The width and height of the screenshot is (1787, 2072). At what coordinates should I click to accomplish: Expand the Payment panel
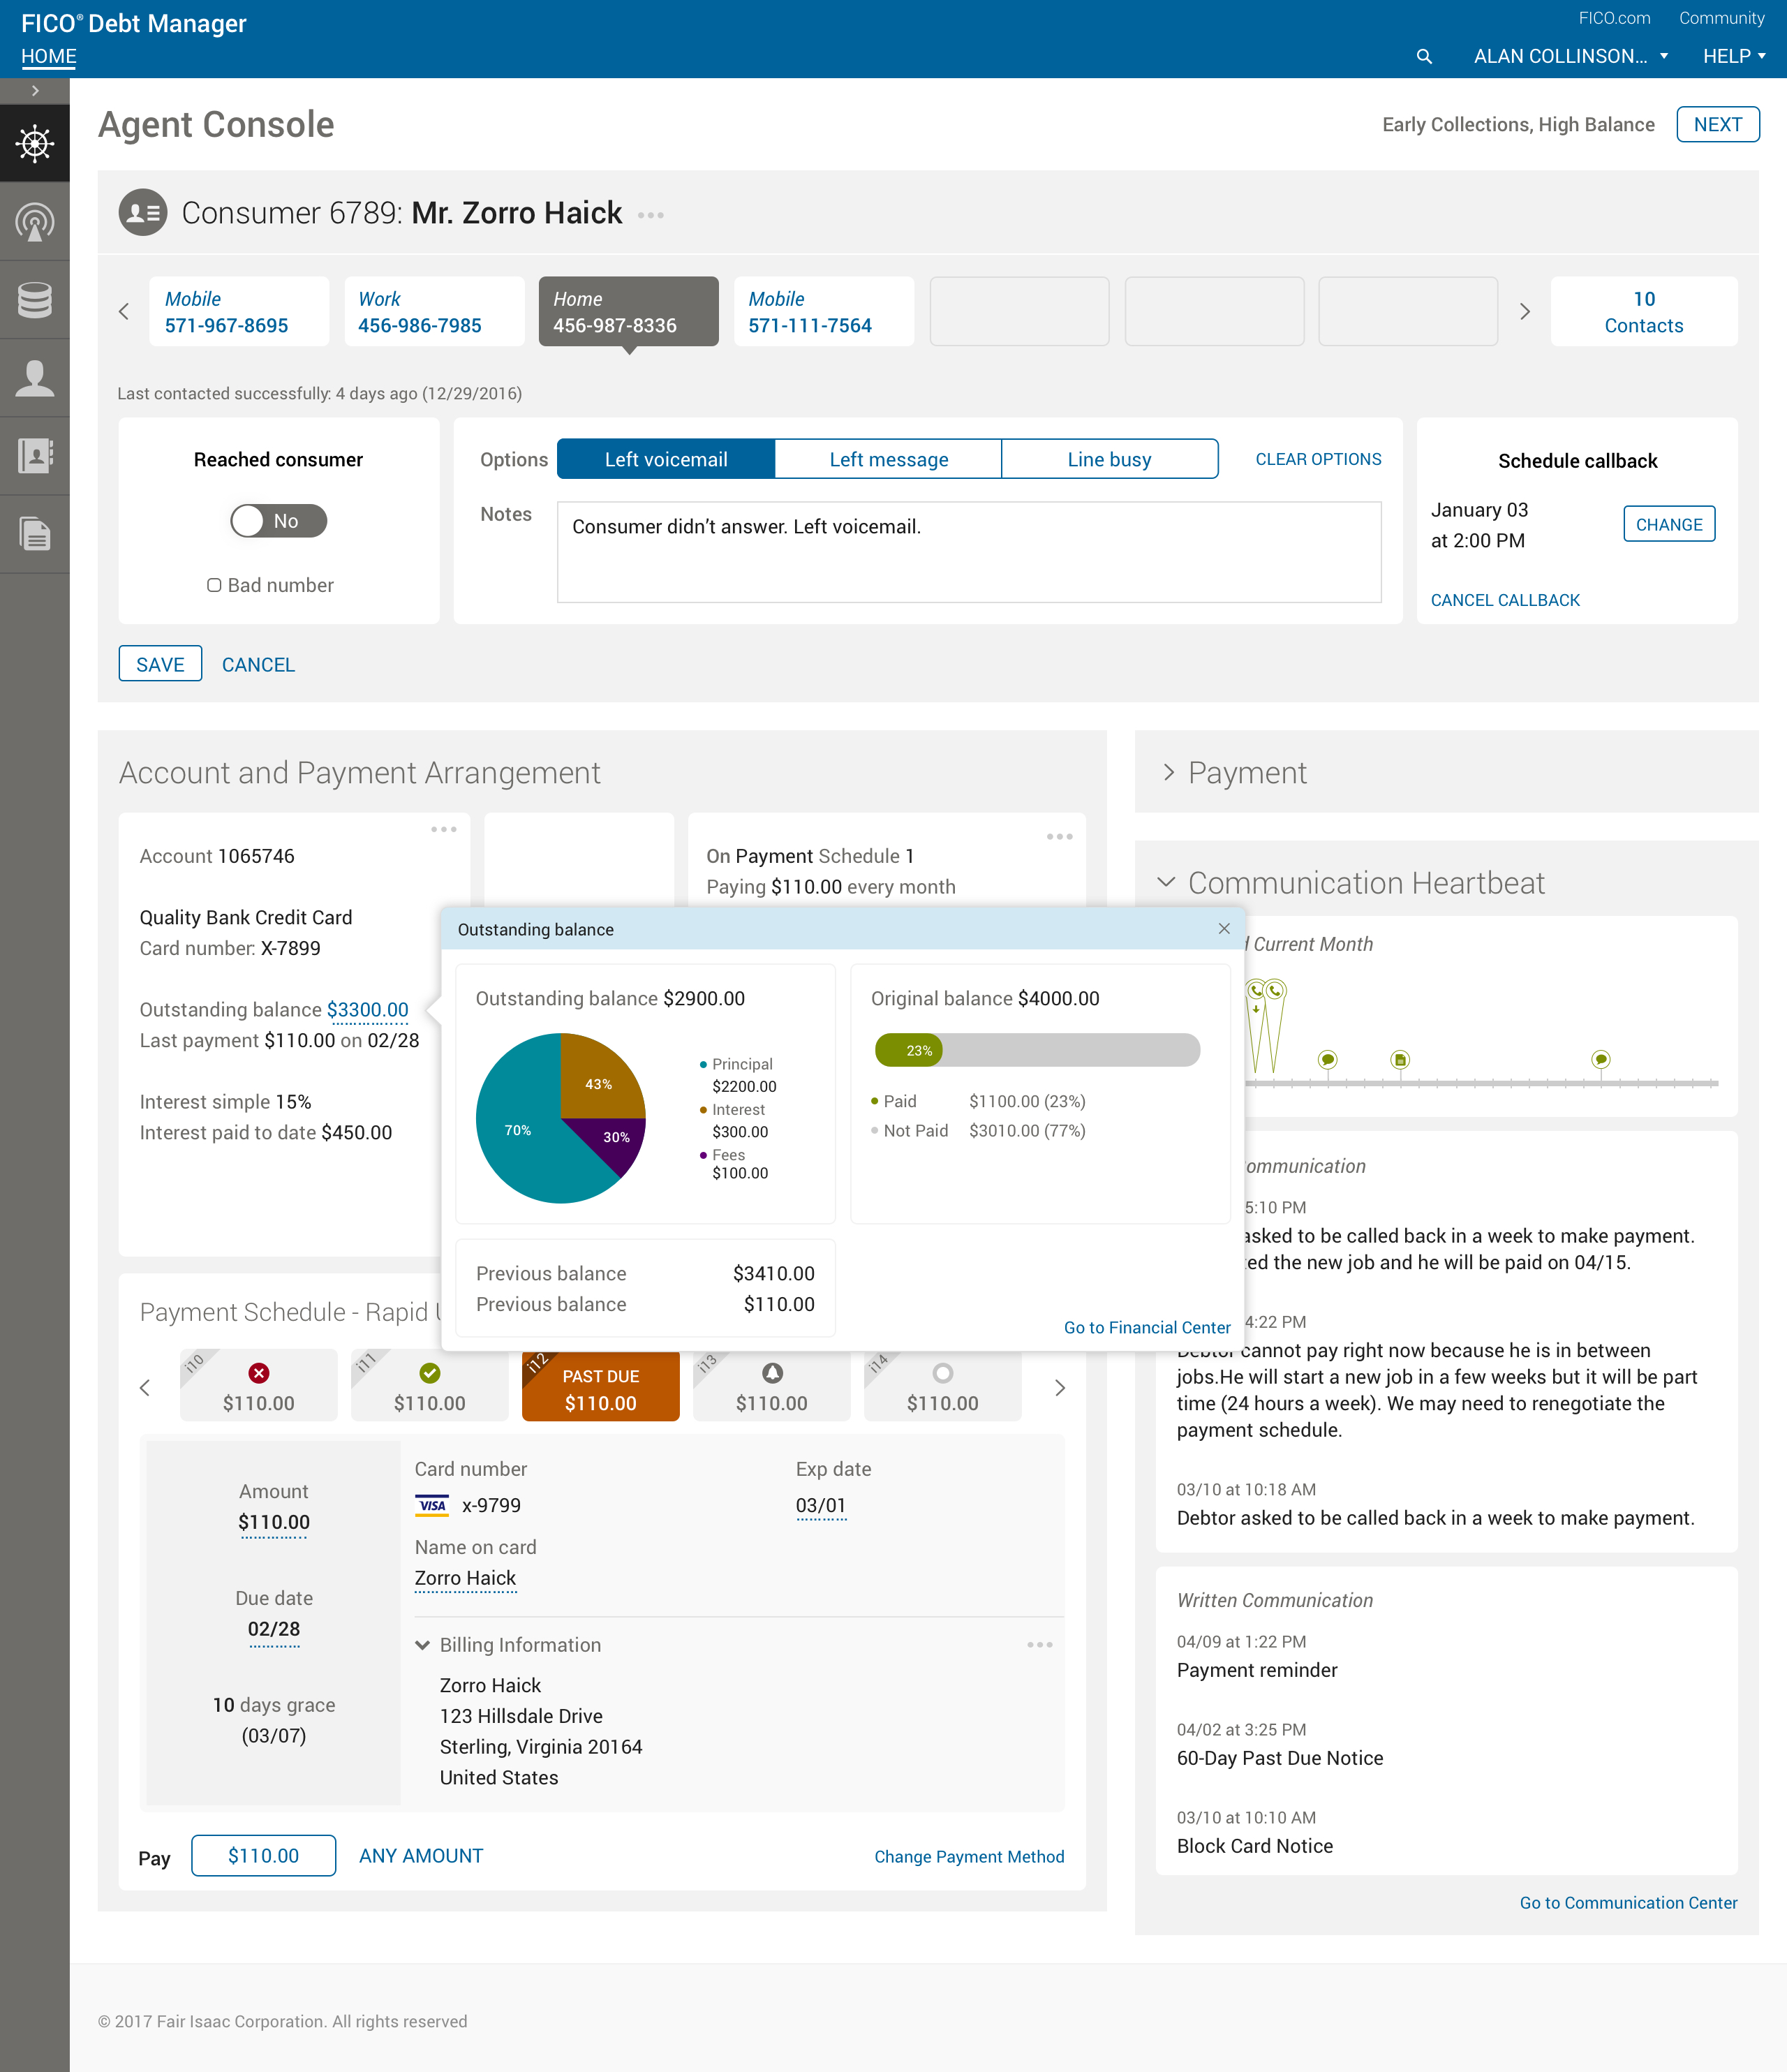1168,773
